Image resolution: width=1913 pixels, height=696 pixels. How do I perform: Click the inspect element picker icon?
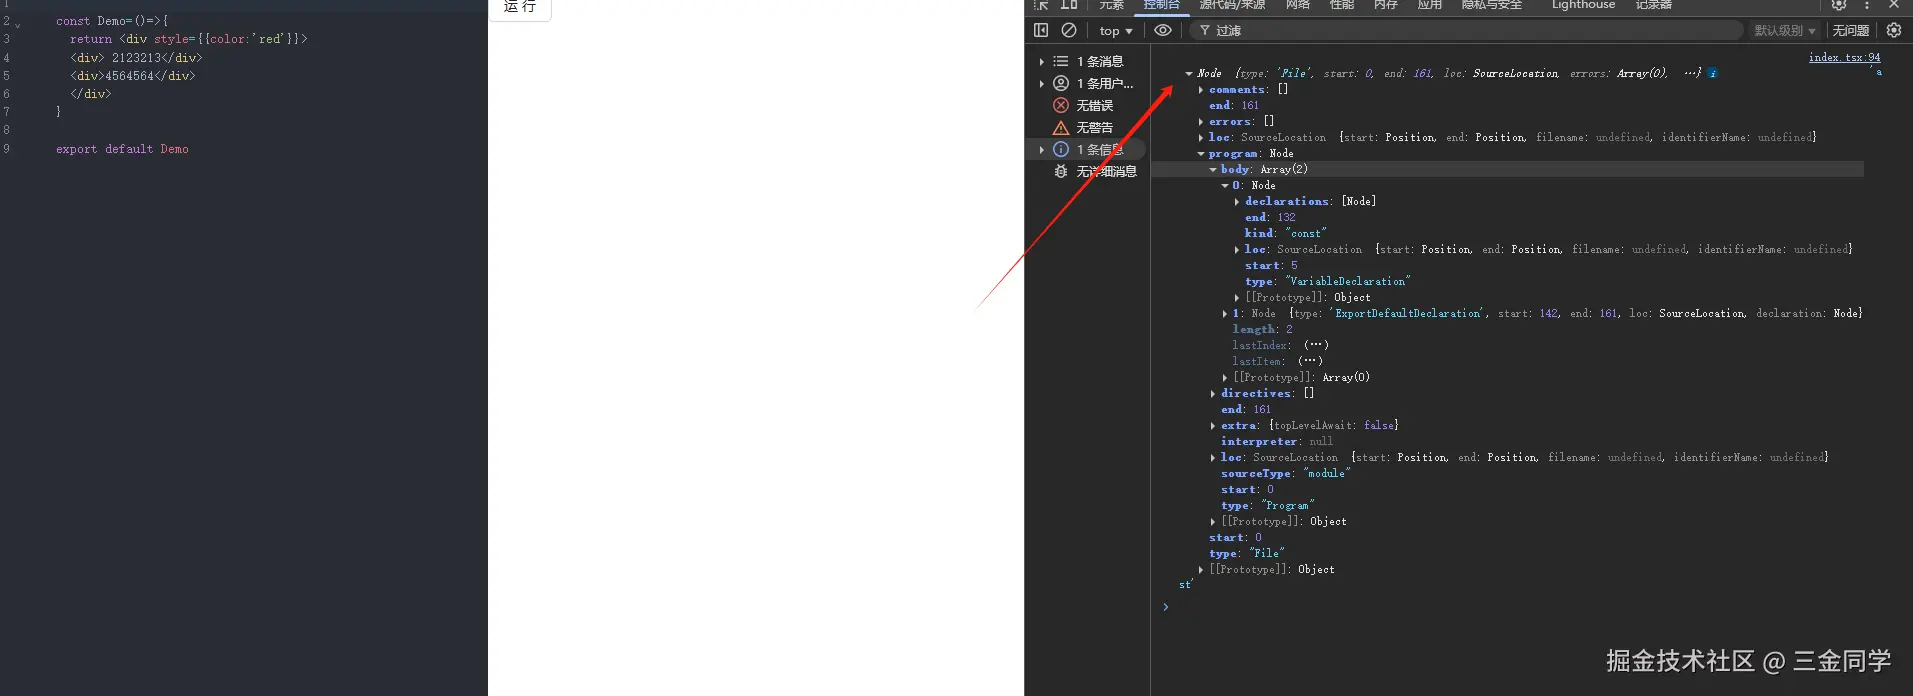(1041, 5)
